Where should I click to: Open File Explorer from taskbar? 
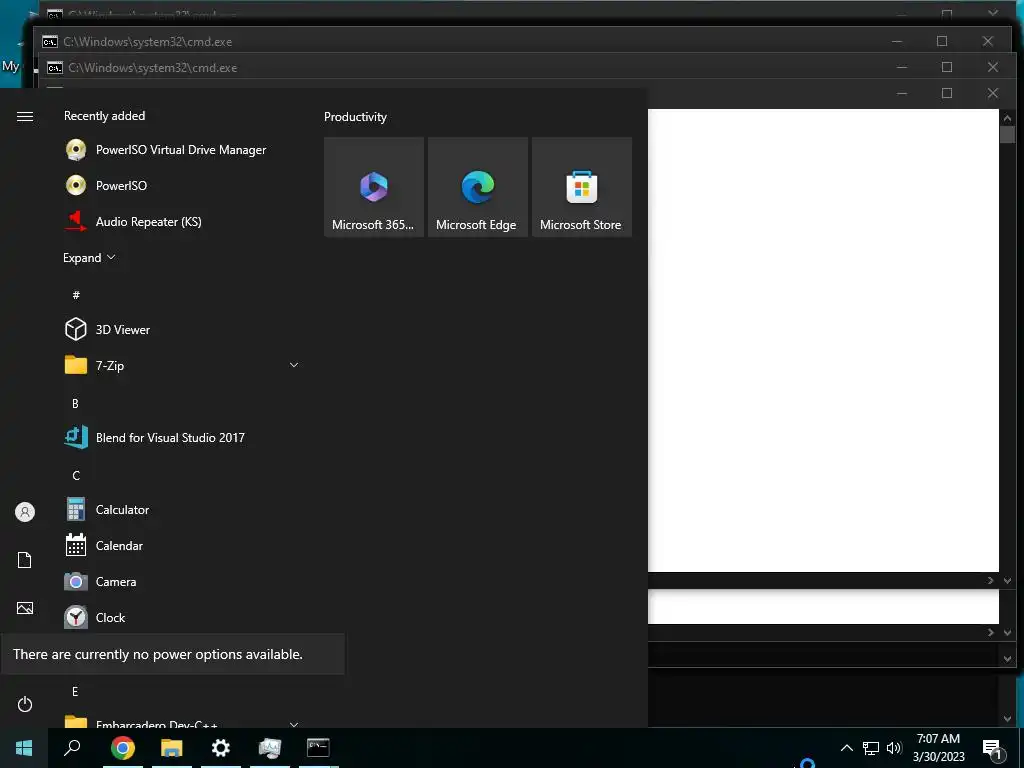click(172, 748)
